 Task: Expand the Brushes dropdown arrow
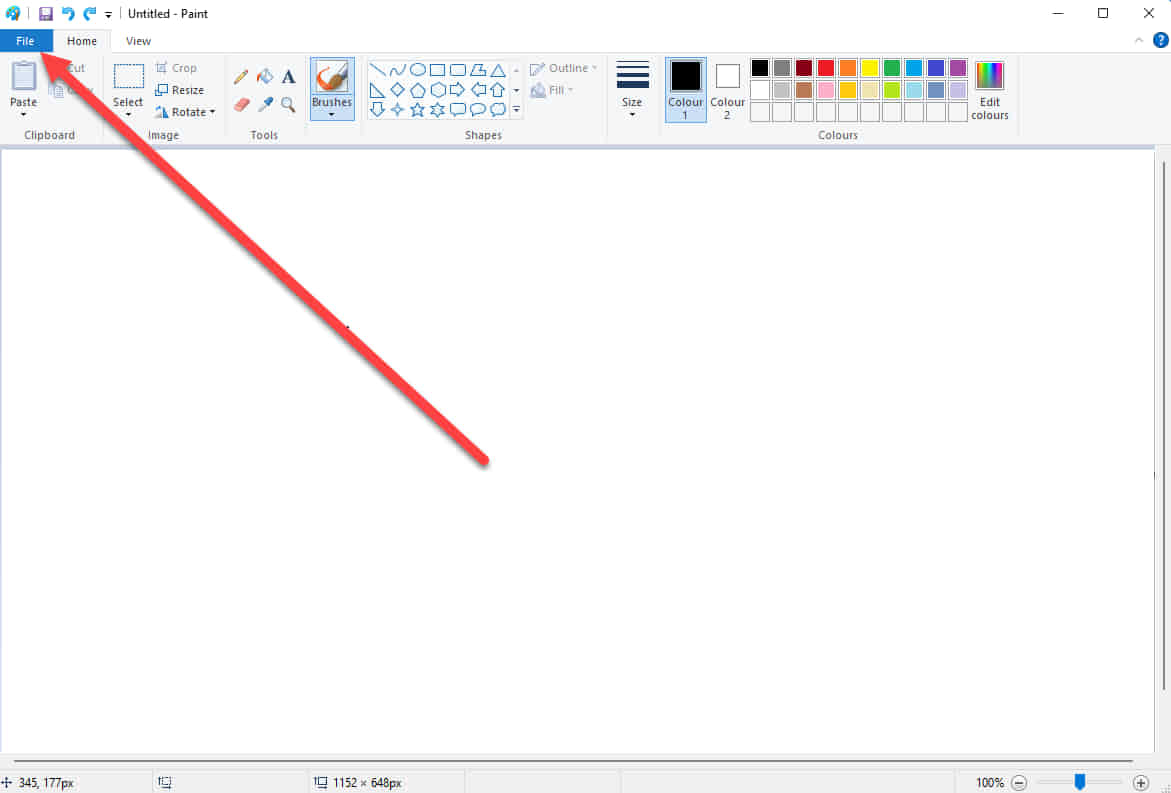(332, 114)
